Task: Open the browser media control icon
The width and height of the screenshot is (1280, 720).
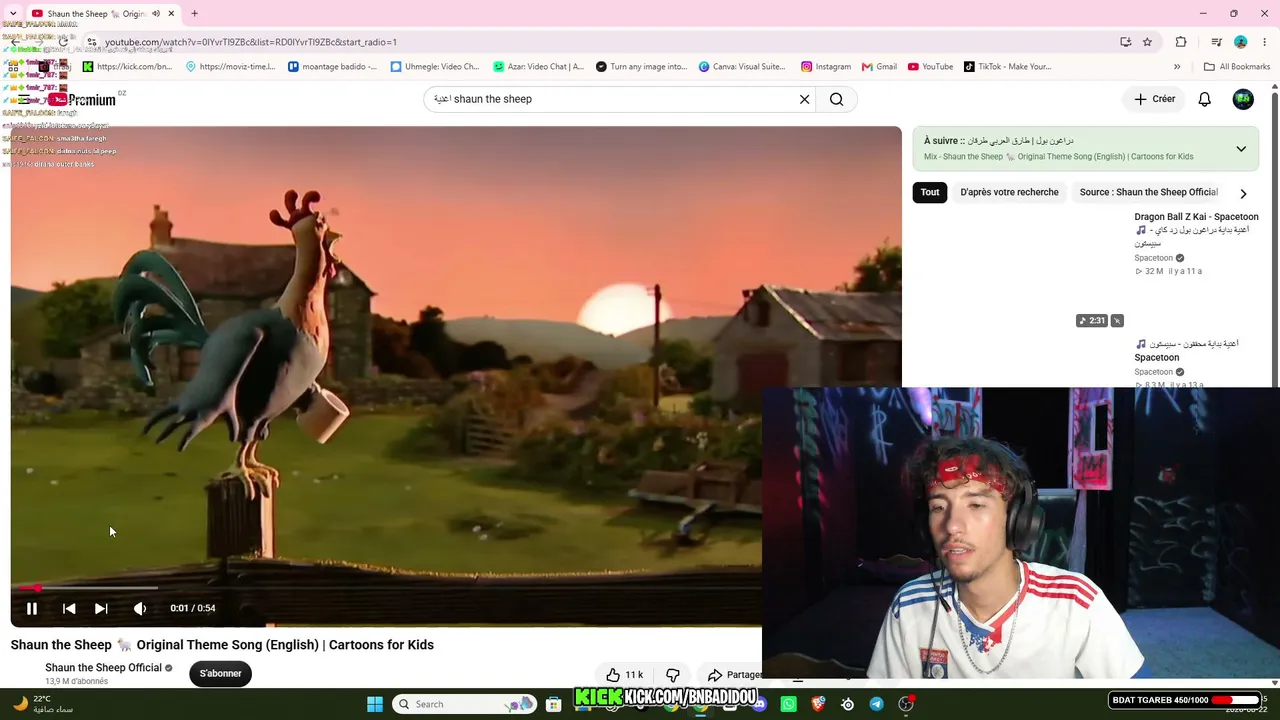Action: click(1216, 42)
